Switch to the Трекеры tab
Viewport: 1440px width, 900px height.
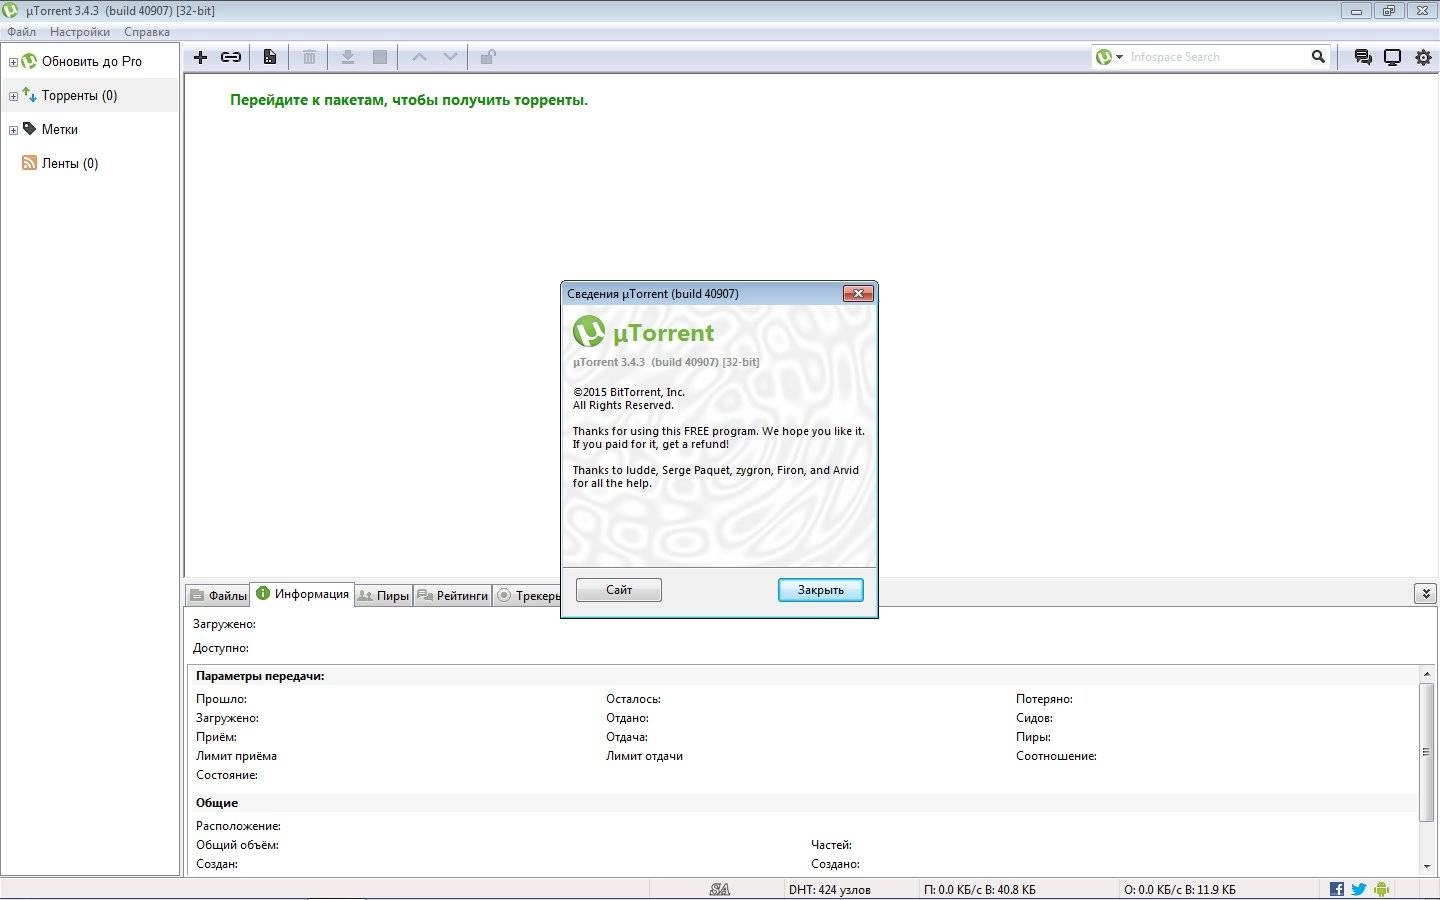click(527, 595)
